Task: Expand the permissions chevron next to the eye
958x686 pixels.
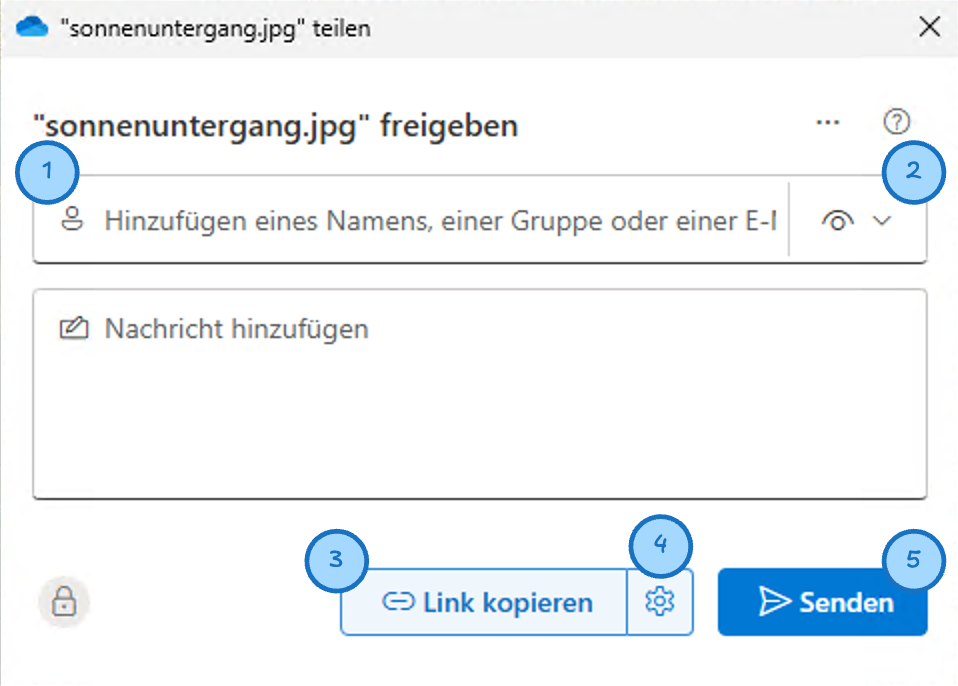Action: [x=882, y=220]
